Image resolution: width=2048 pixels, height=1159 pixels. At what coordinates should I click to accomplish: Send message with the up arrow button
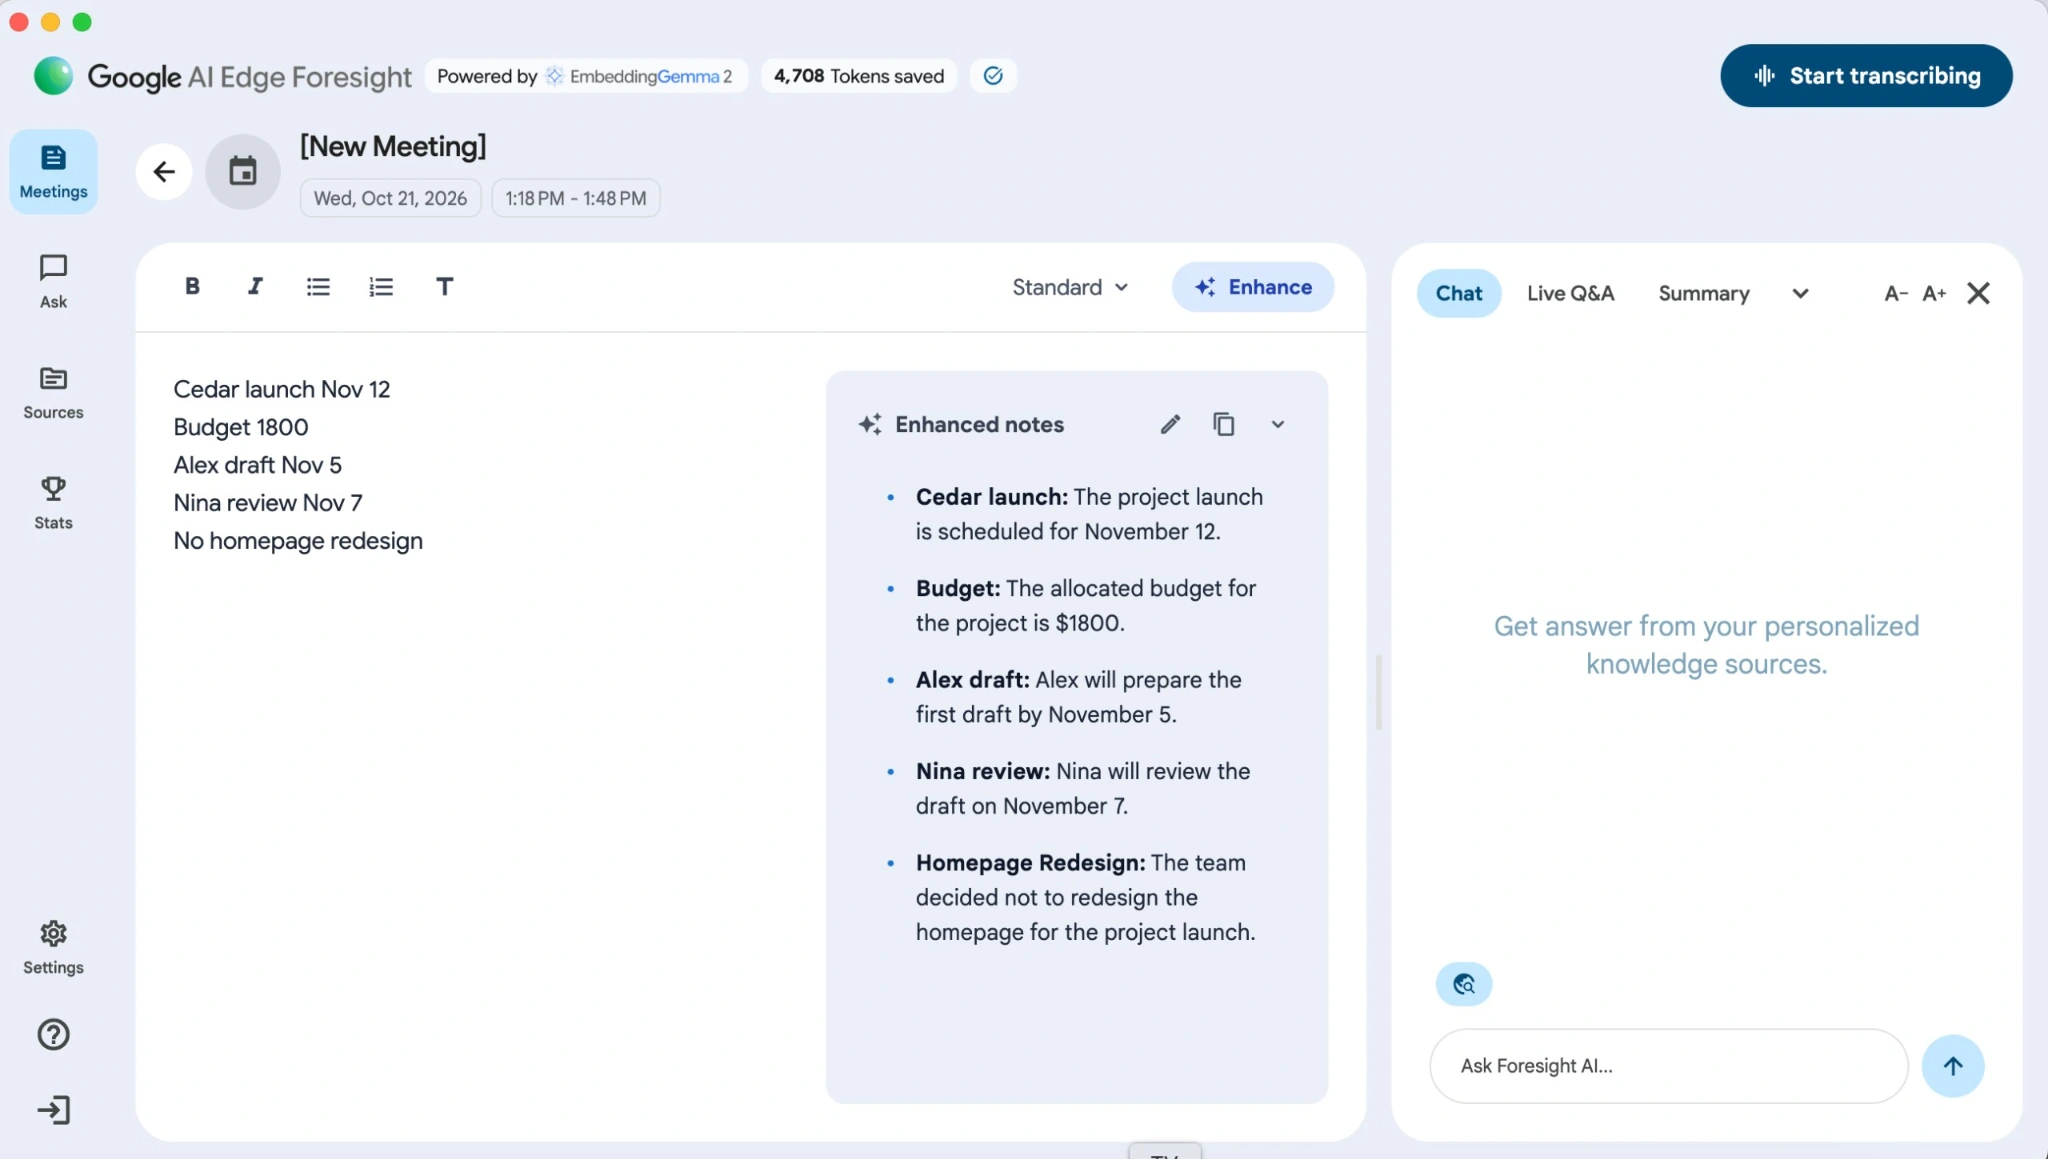[1953, 1066]
